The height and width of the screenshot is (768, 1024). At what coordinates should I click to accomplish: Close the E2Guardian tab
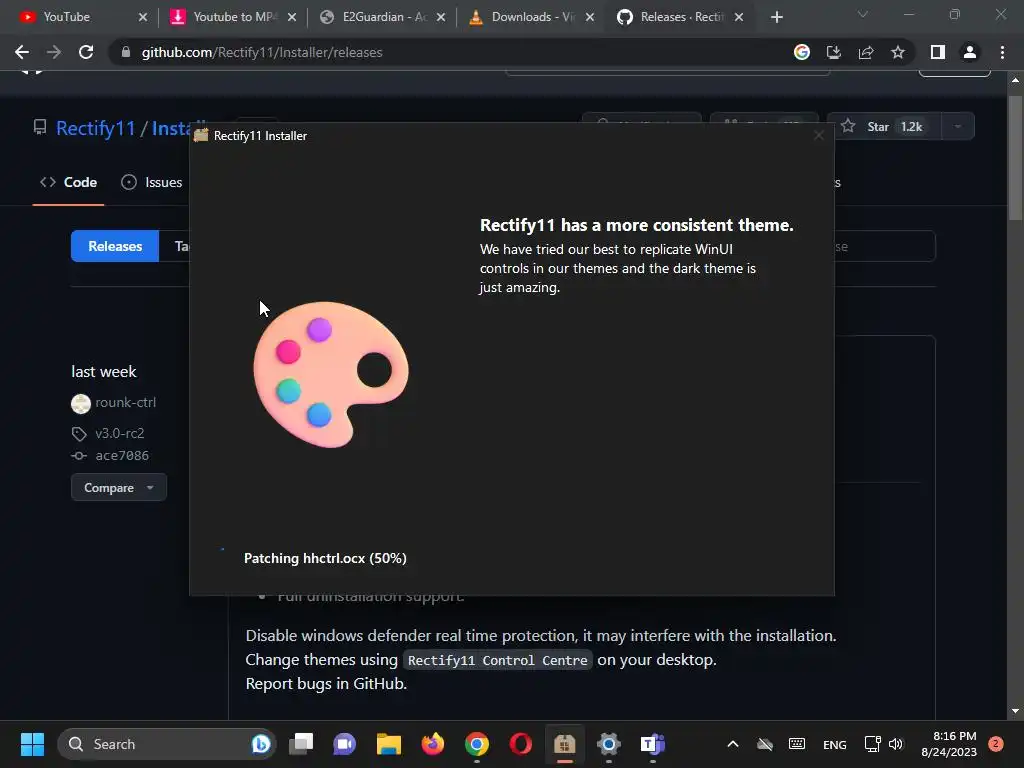(441, 18)
